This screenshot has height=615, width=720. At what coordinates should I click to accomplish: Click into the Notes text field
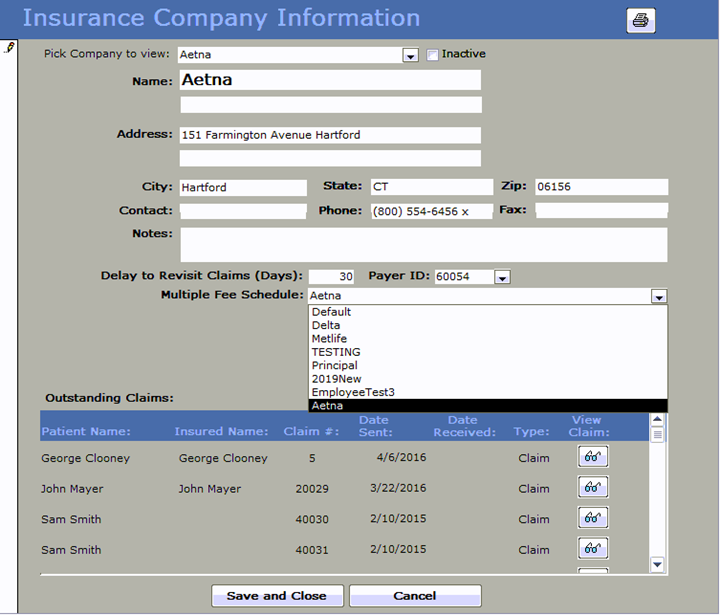[x=423, y=244]
